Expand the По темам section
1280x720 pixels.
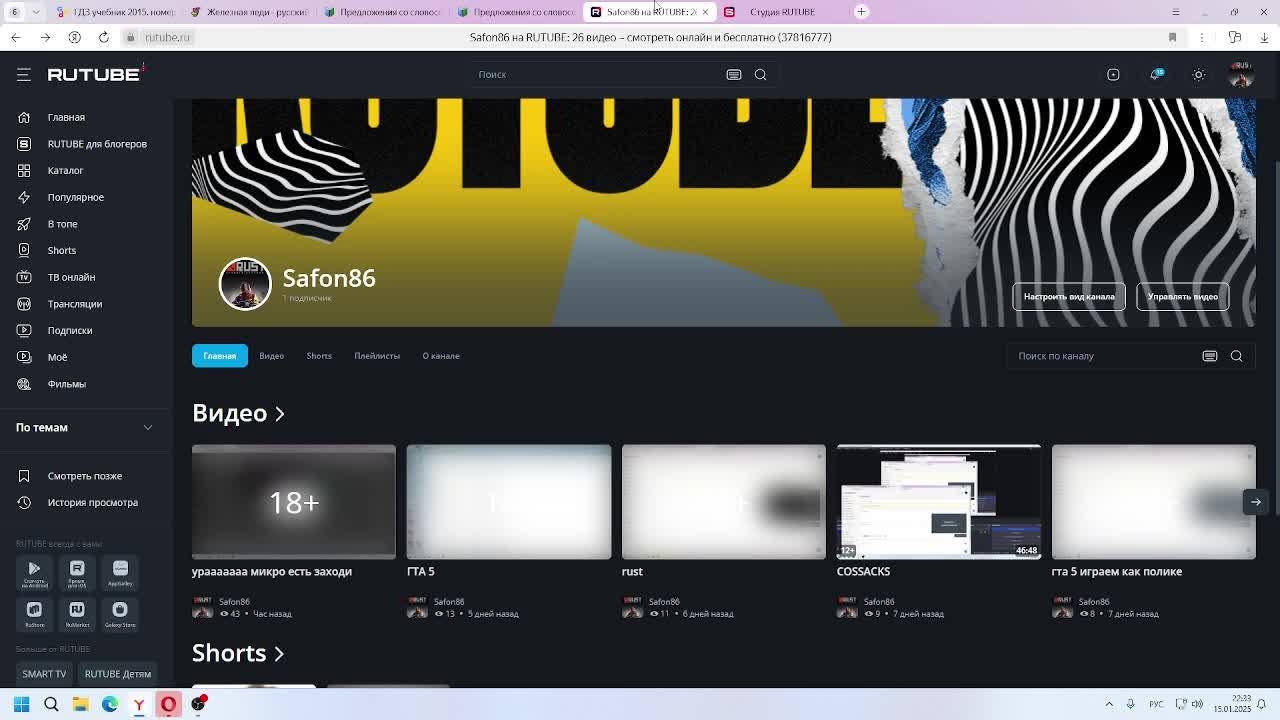pyautogui.click(x=84, y=427)
